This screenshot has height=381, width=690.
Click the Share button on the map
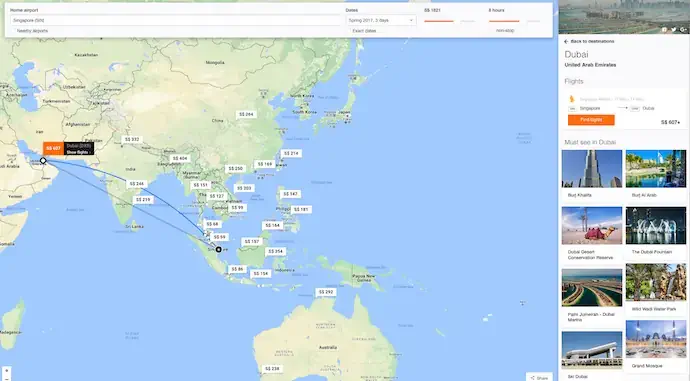click(x=540, y=377)
